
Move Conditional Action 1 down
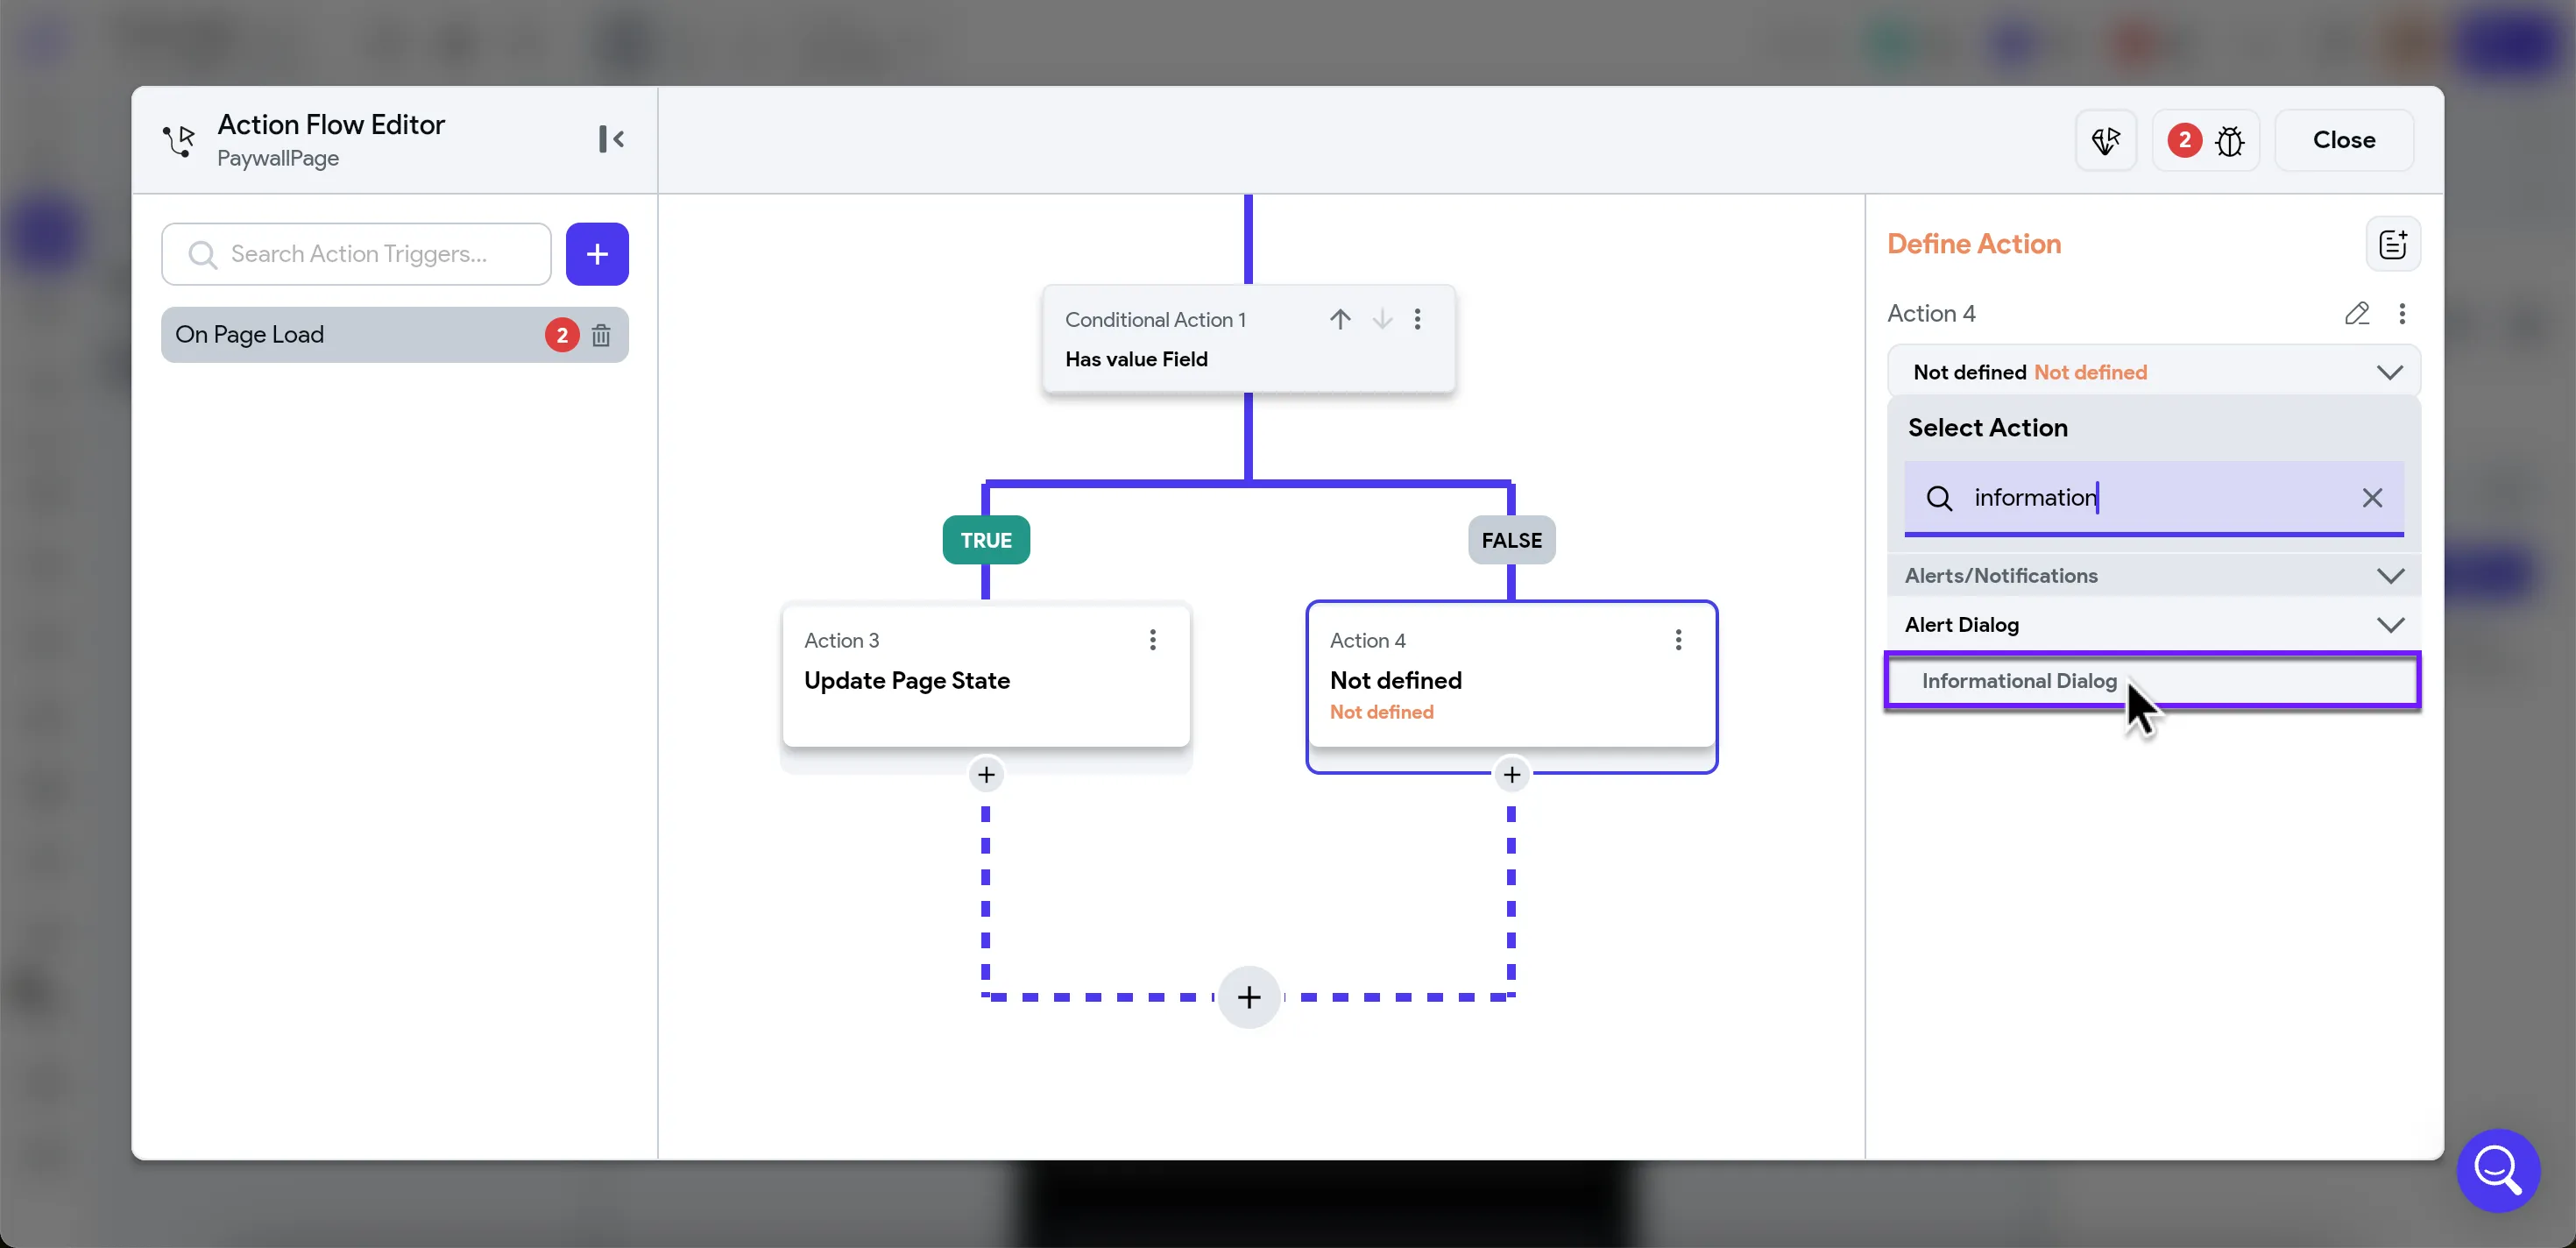coord(1382,319)
